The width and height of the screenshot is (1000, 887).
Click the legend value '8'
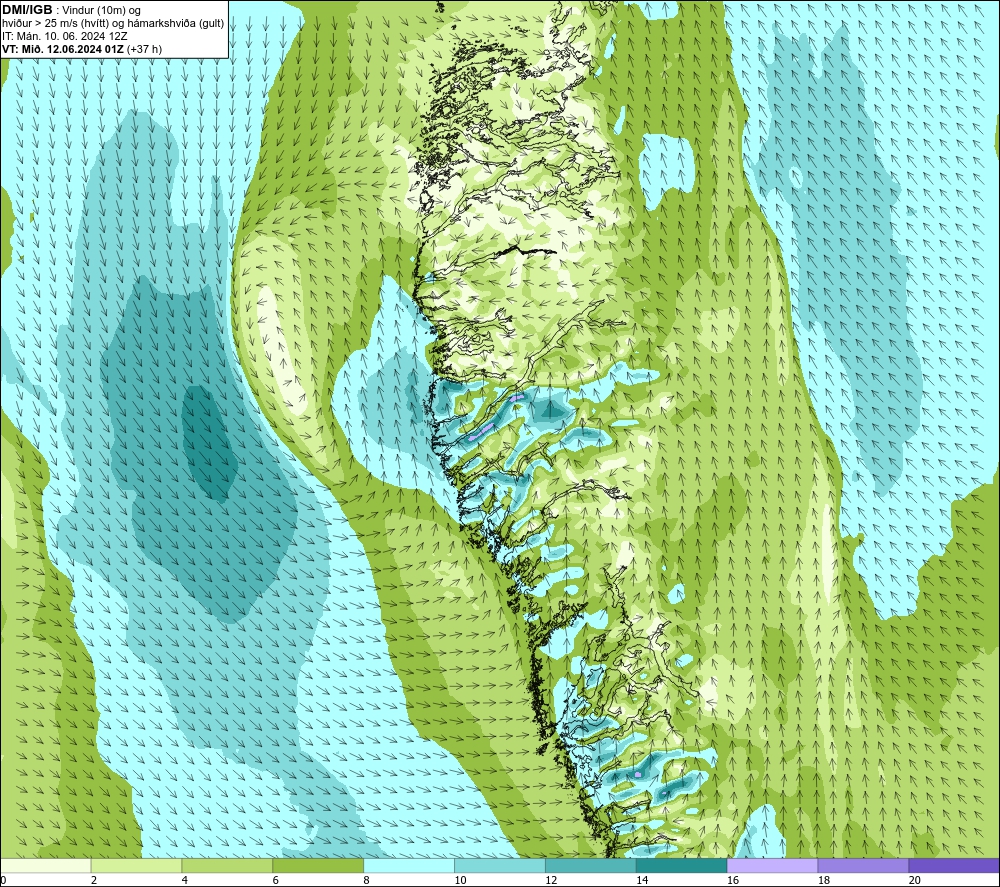click(366, 880)
